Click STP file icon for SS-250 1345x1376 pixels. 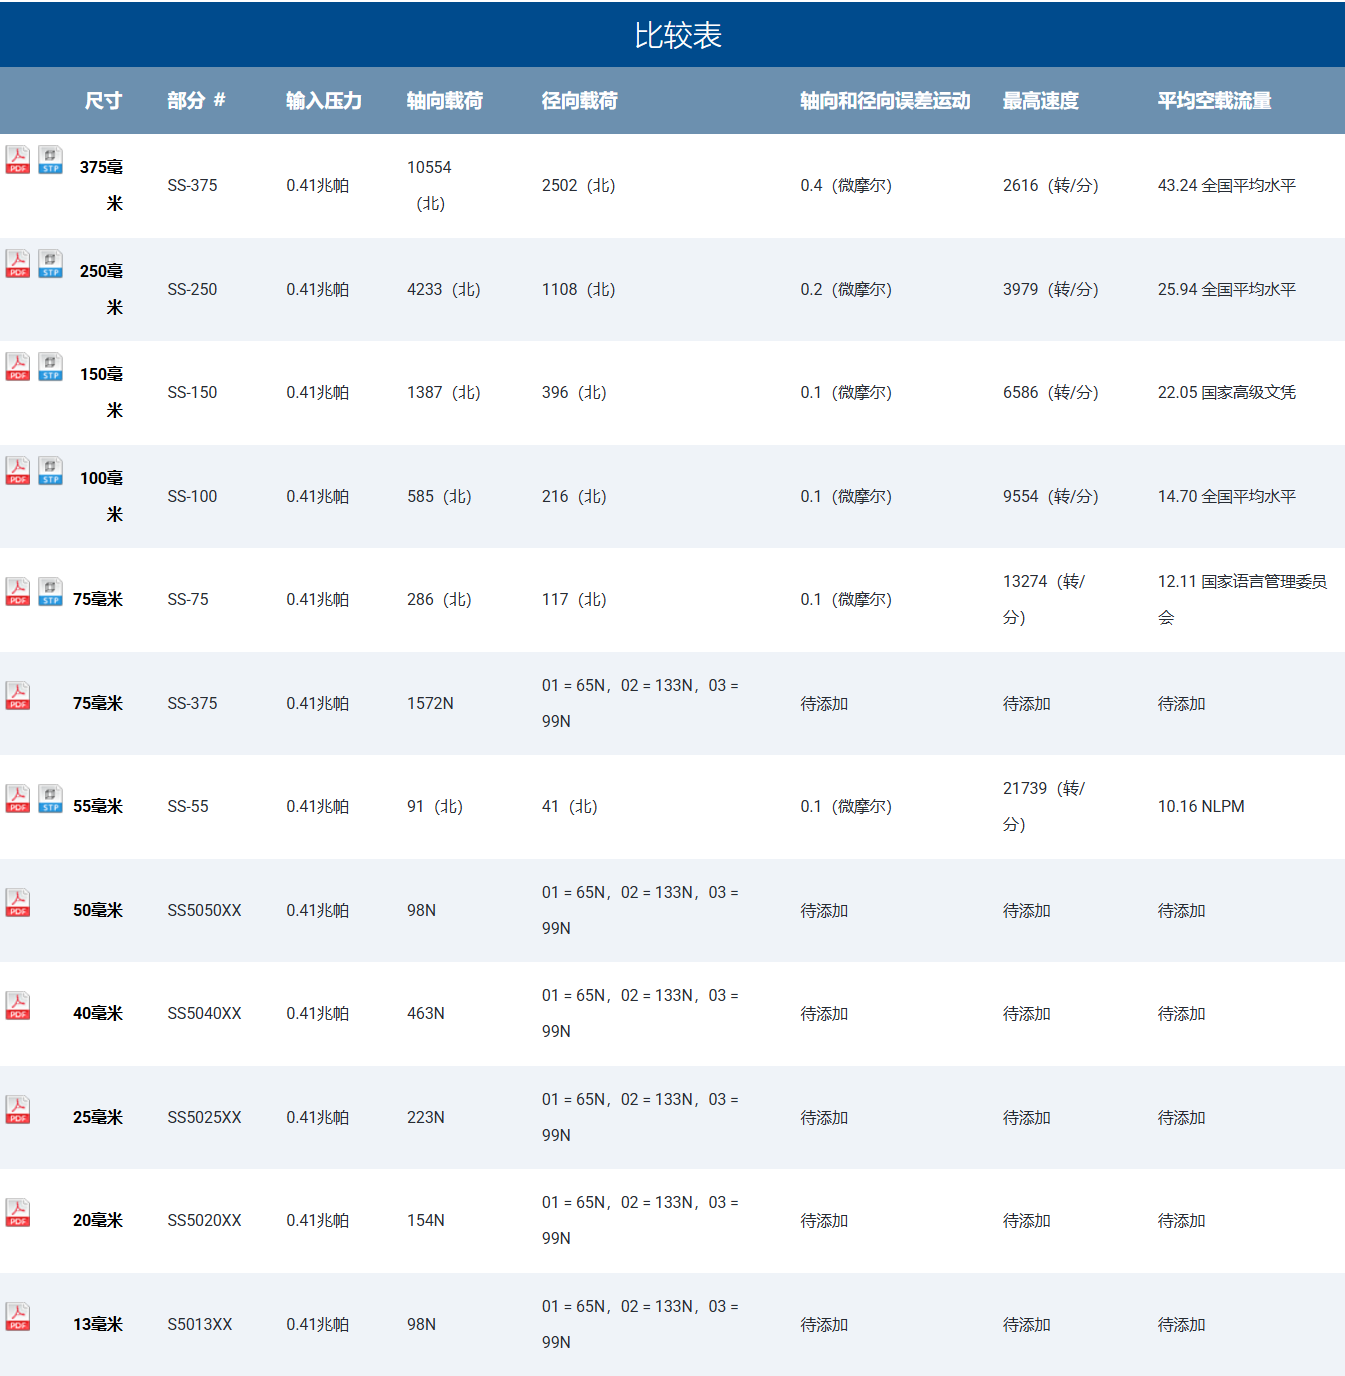51,264
